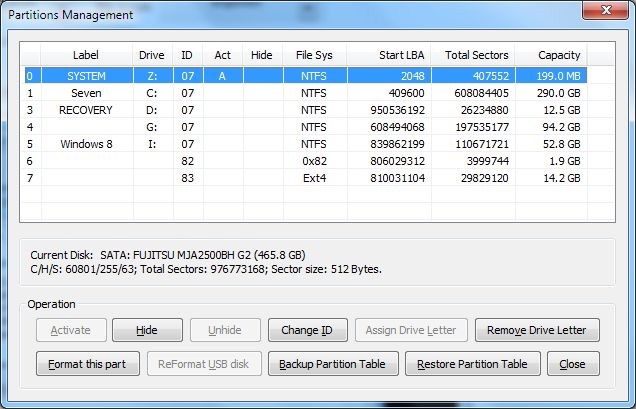Click the File Sys column header
The image size is (636, 409).
tap(311, 55)
